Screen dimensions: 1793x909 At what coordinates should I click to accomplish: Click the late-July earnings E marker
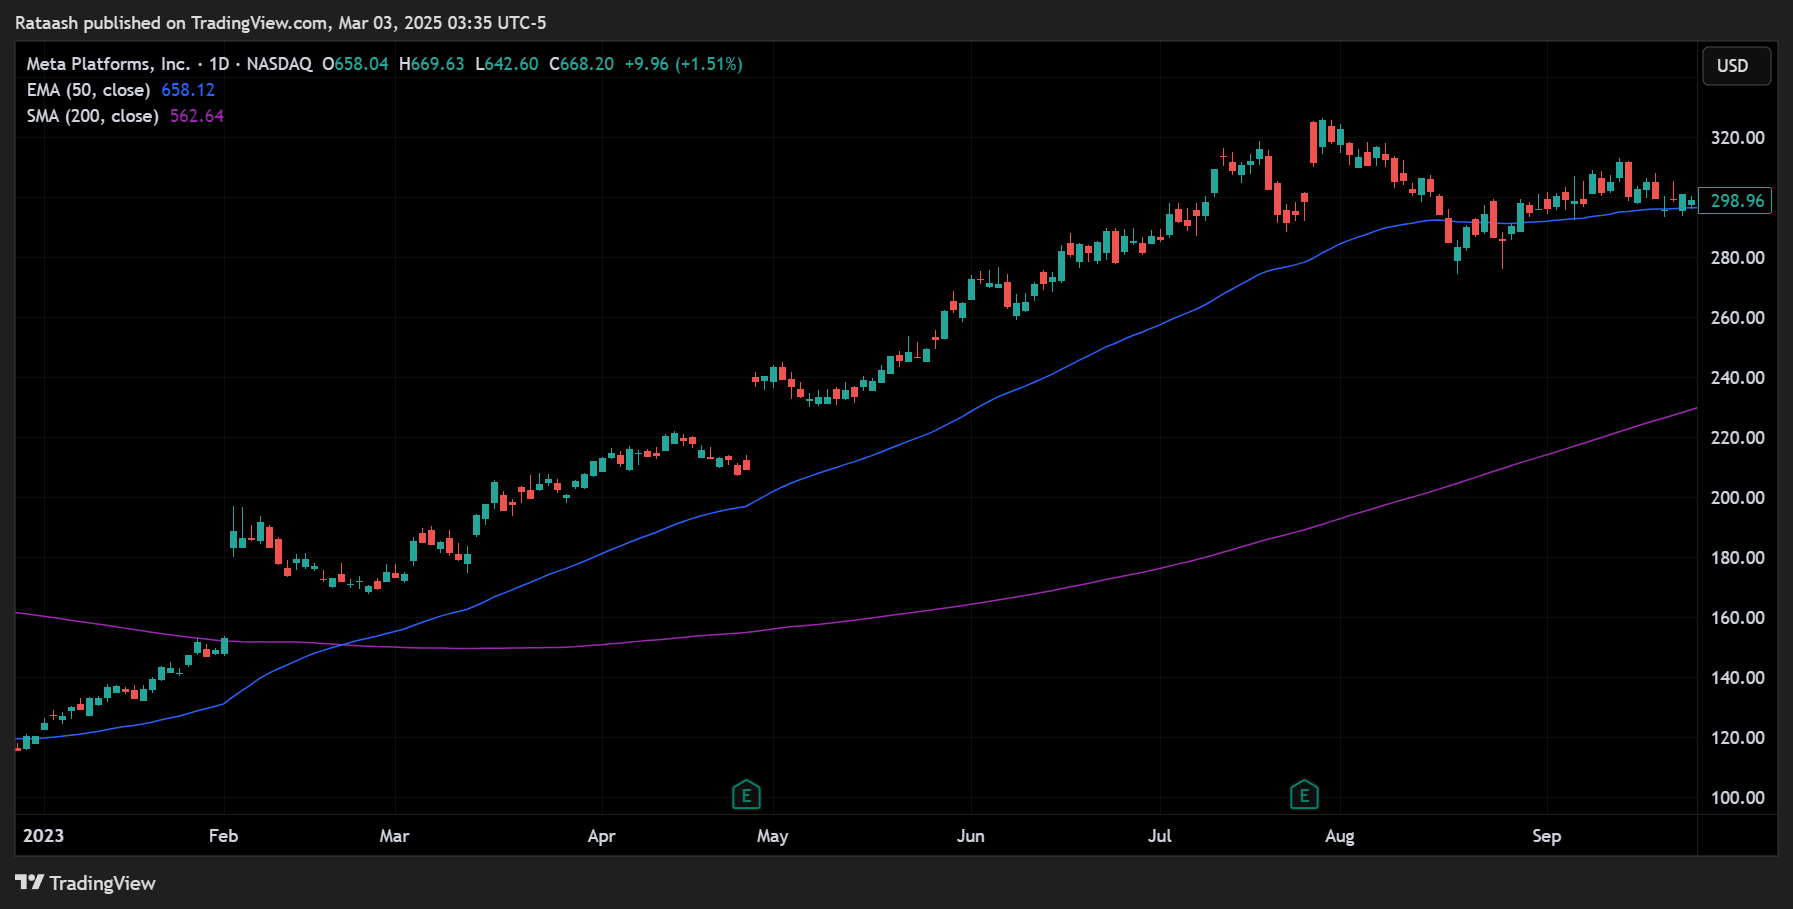pyautogui.click(x=1304, y=795)
